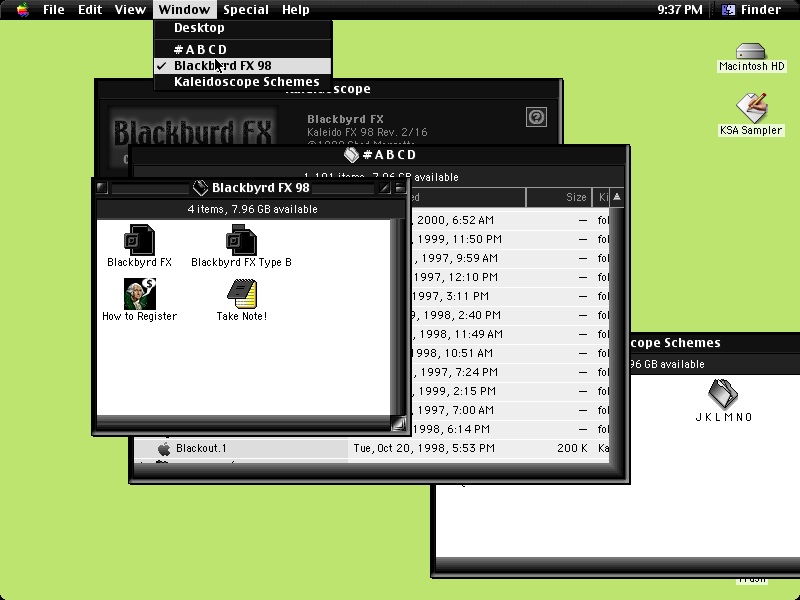Select the KSA Sampler desktop icon
The image size is (800, 600).
(752, 108)
